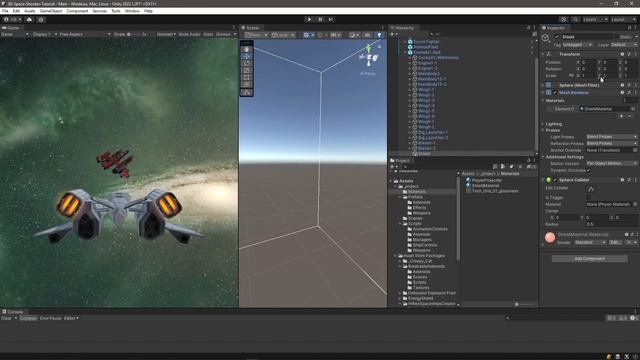
Task: Open the Reflection Probes dropdown
Action: click(611, 144)
